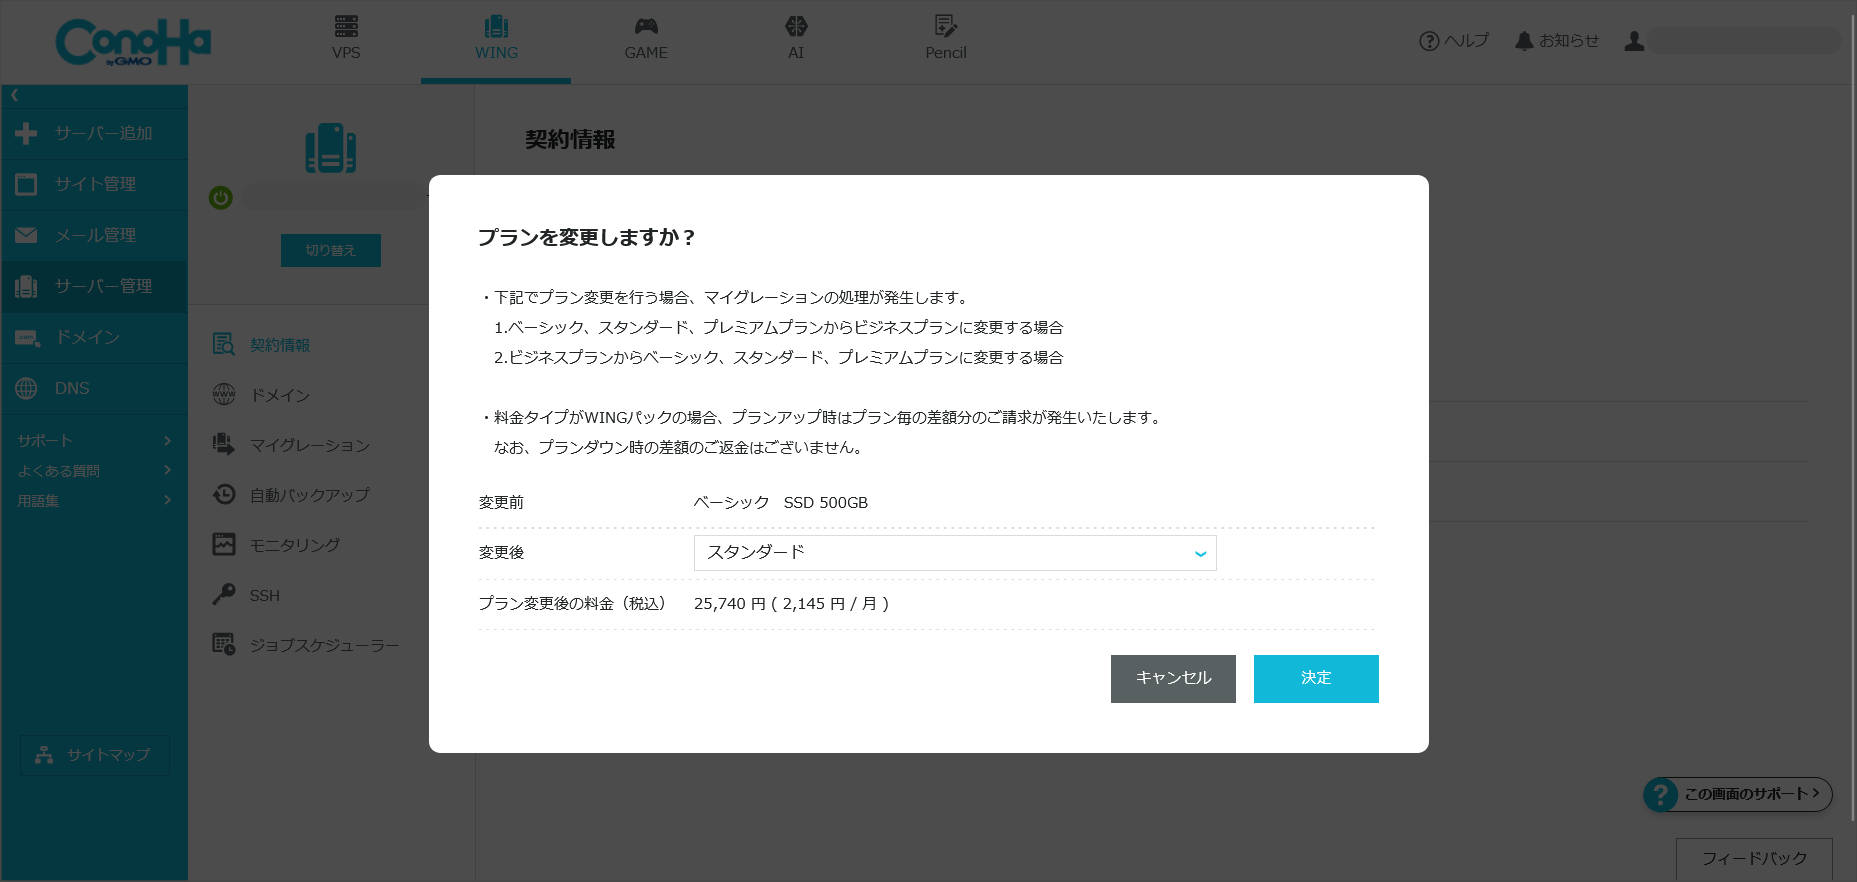Image resolution: width=1857 pixels, height=882 pixels.
Task: Click the ベーシック SSD 500GB text
Action: click(781, 503)
